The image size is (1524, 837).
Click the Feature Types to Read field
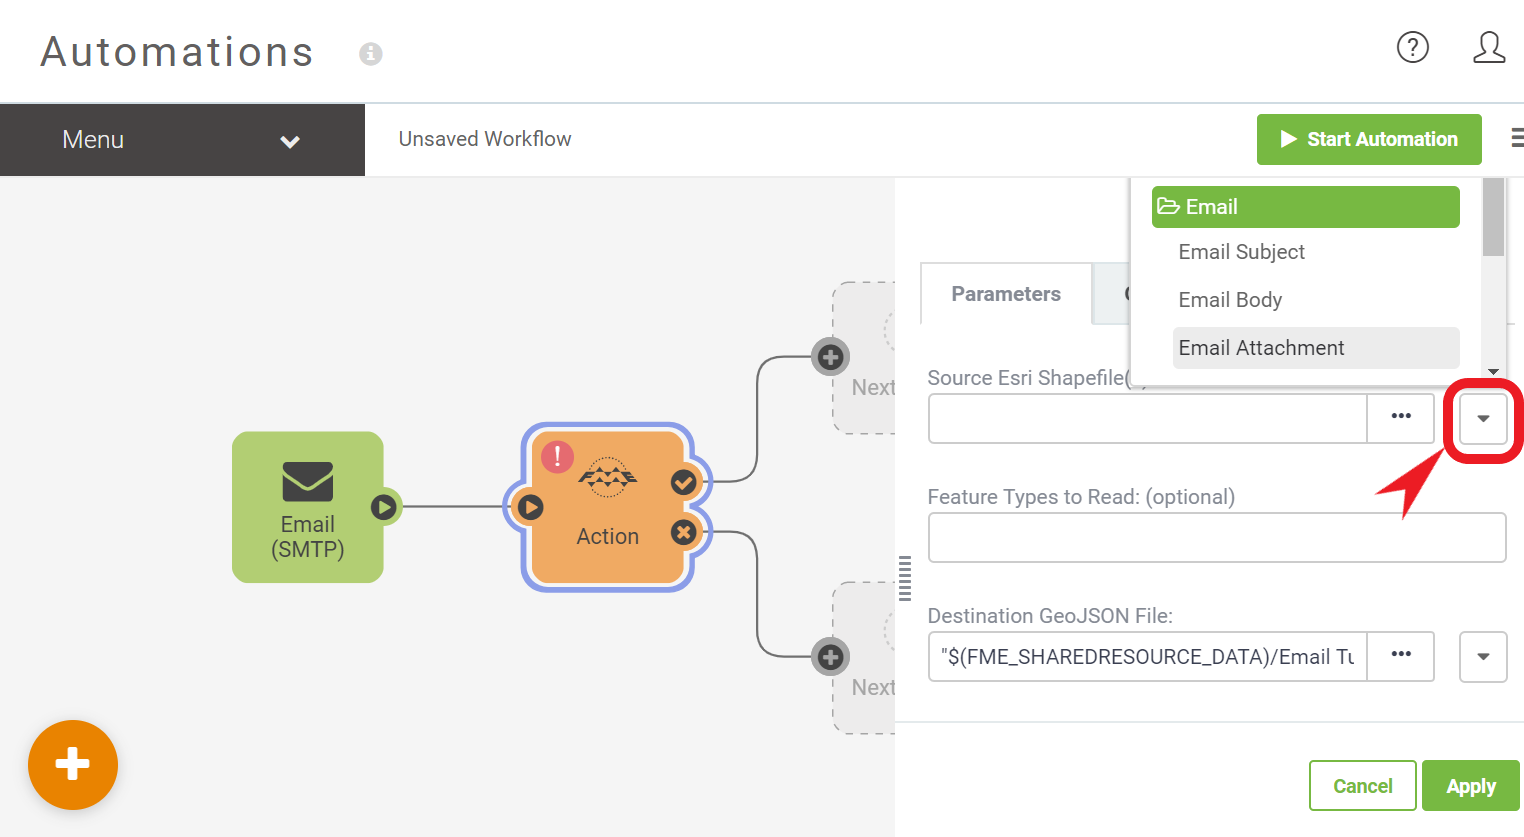click(1216, 538)
